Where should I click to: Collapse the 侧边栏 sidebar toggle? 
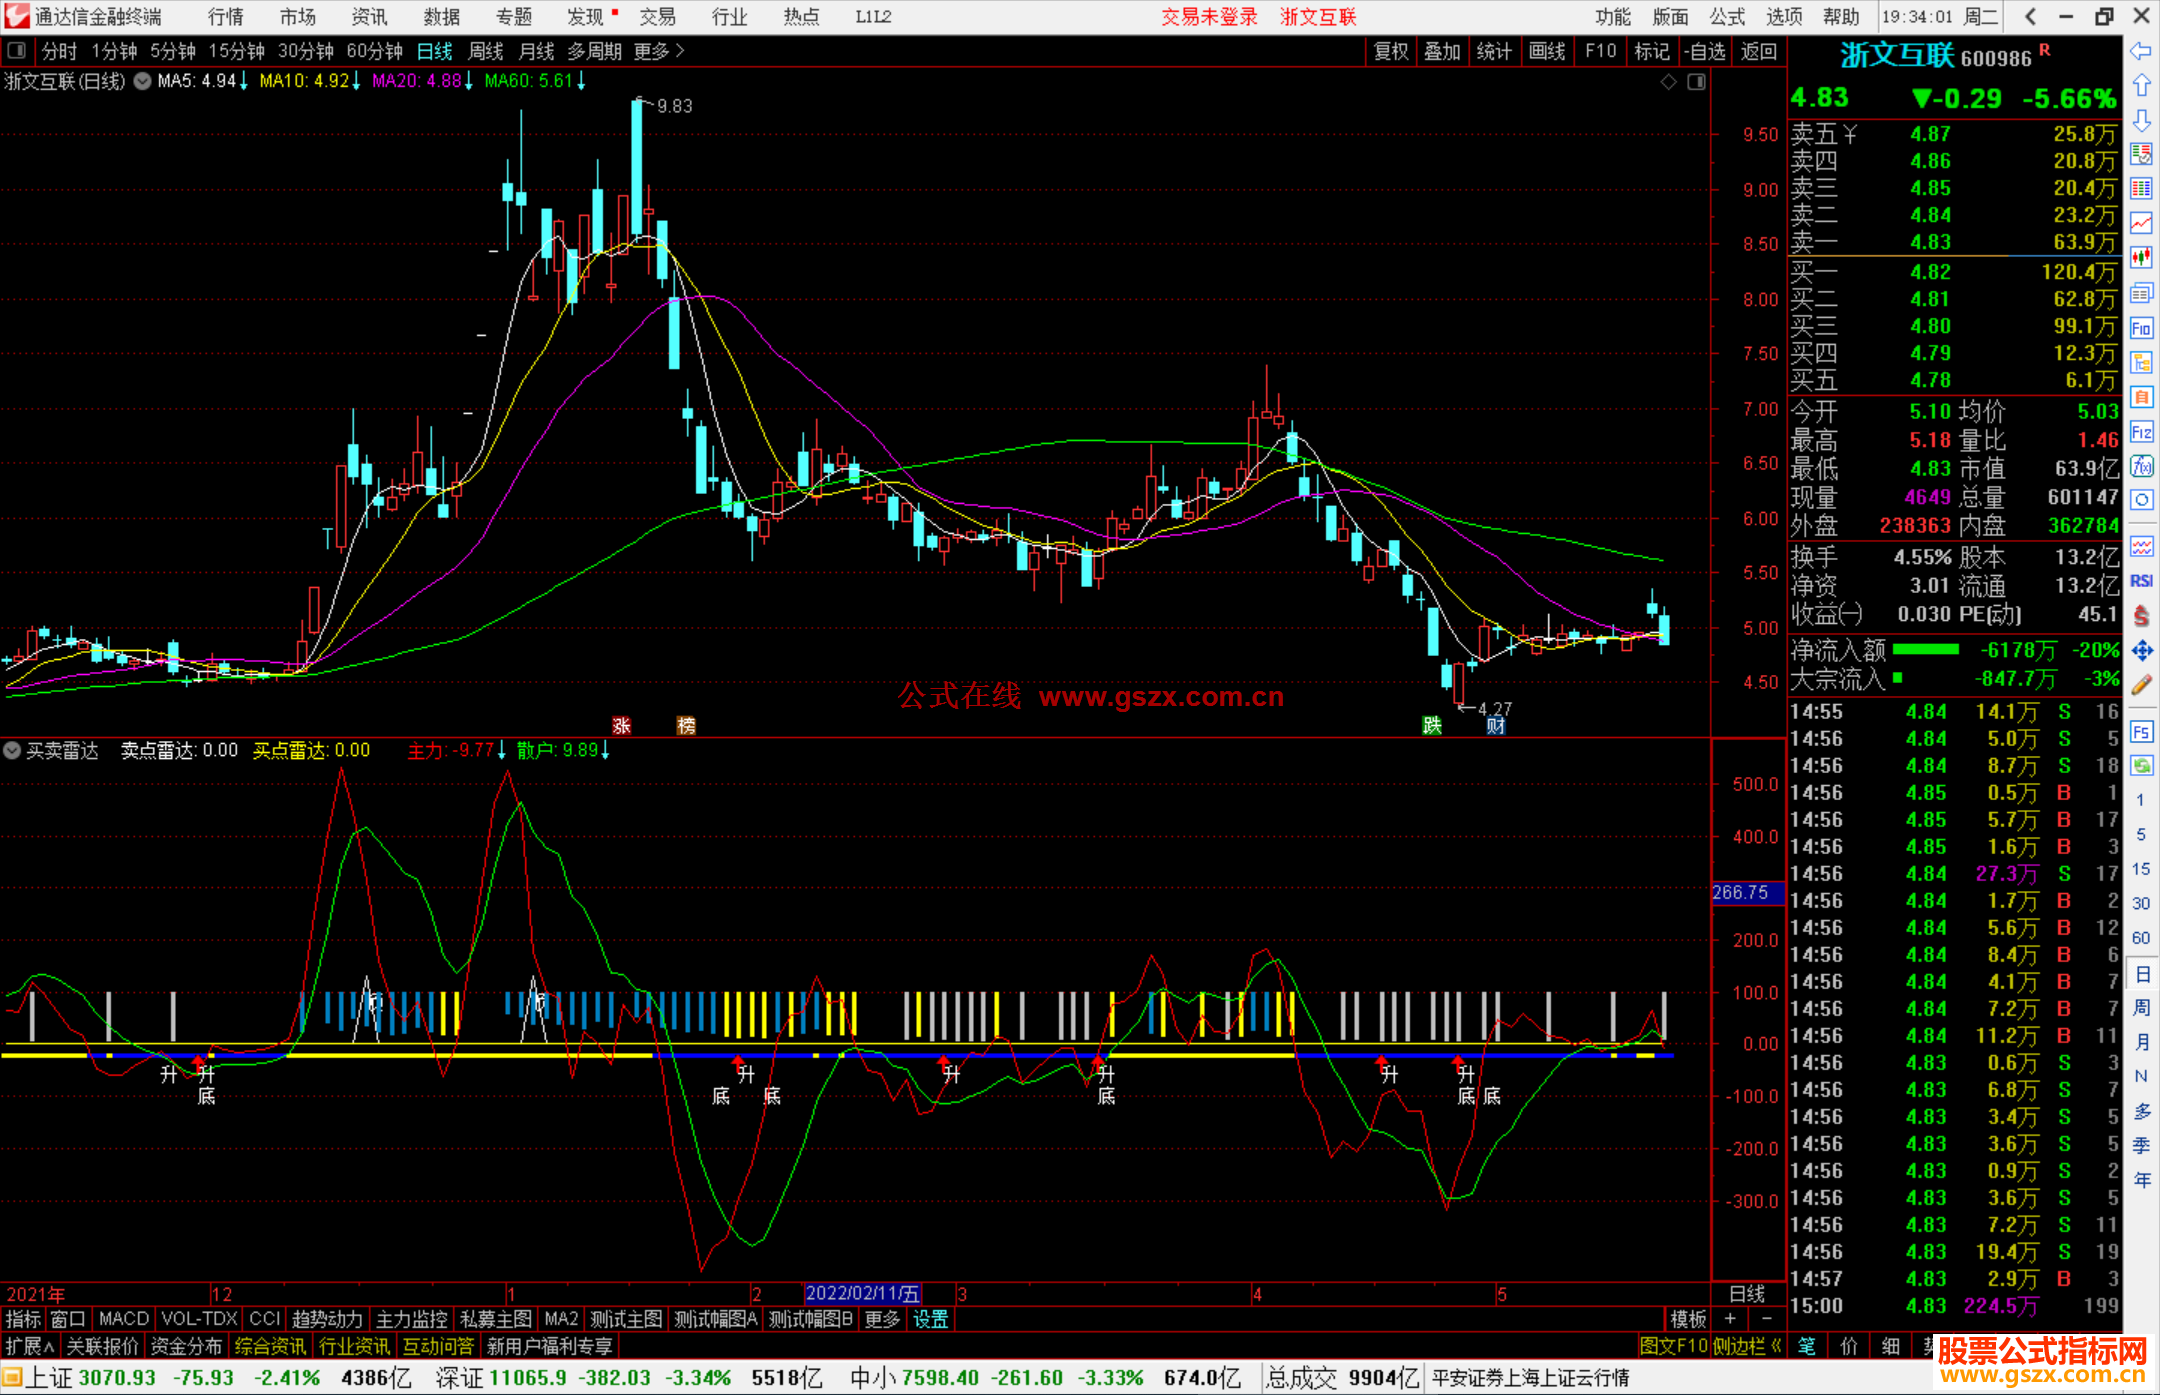1747,1346
